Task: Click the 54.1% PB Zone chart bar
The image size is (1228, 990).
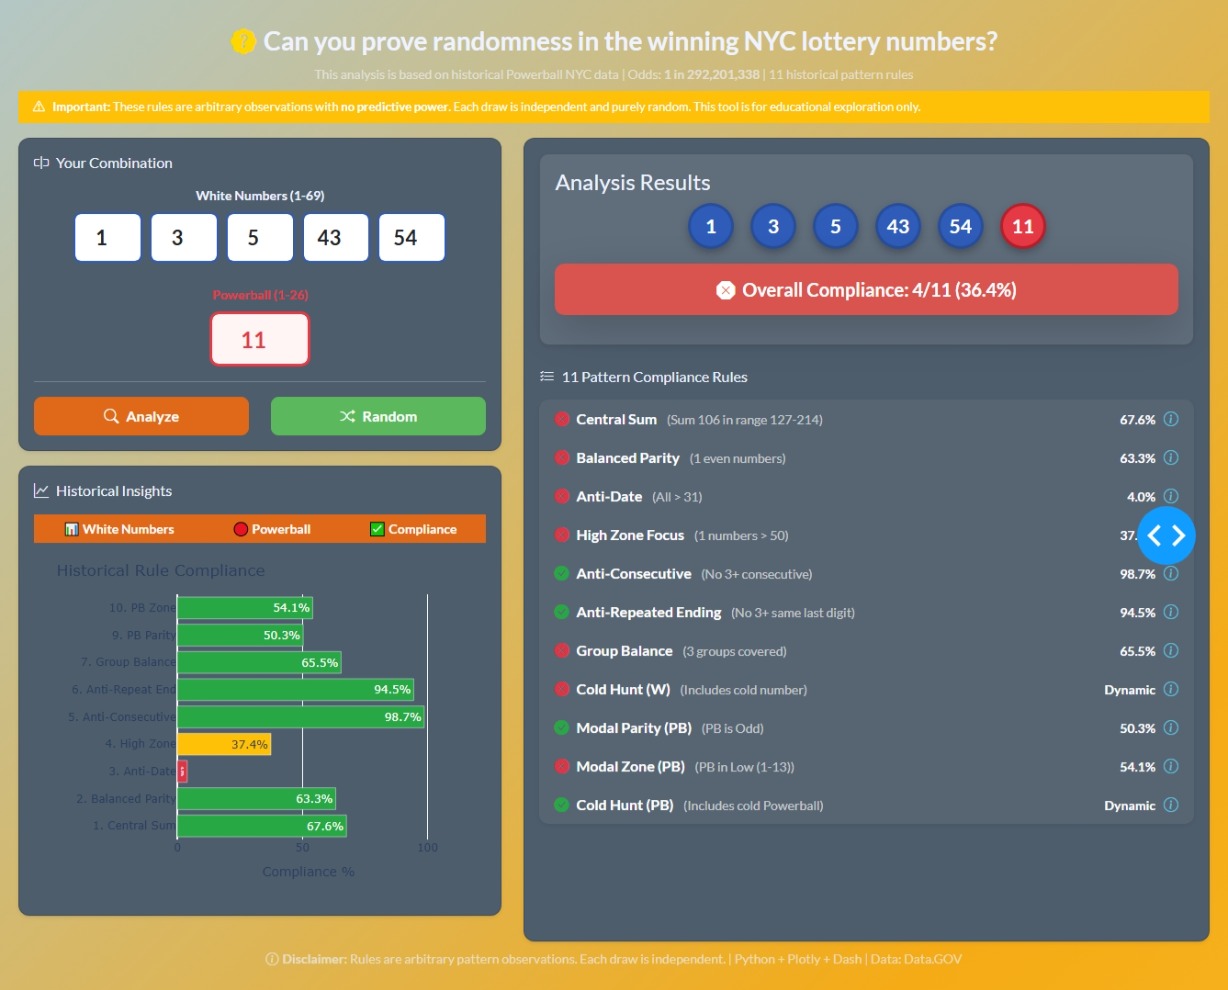Action: pos(245,607)
